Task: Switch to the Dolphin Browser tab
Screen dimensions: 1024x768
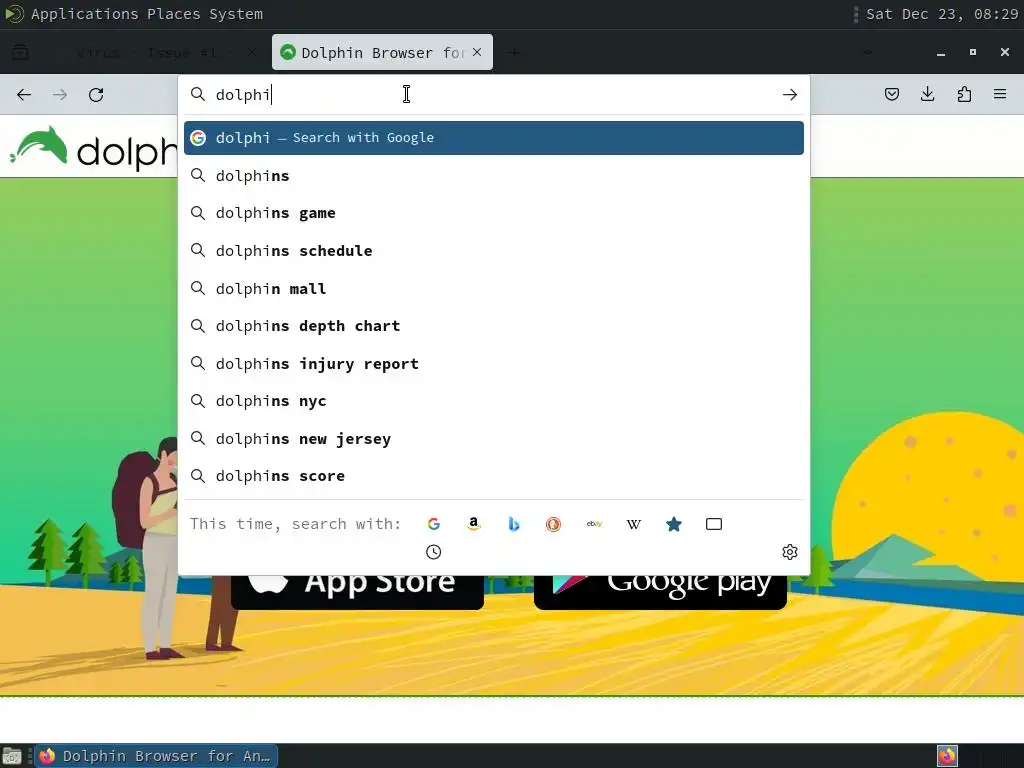Action: click(x=382, y=52)
